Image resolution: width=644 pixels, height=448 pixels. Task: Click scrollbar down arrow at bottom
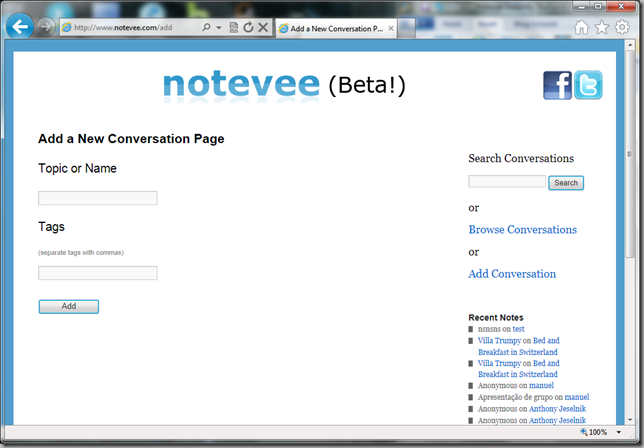pos(630,420)
